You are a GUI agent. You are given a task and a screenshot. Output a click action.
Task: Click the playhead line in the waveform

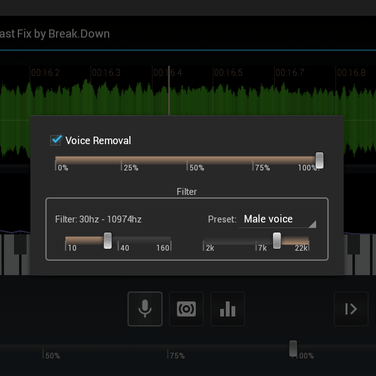[169, 91]
